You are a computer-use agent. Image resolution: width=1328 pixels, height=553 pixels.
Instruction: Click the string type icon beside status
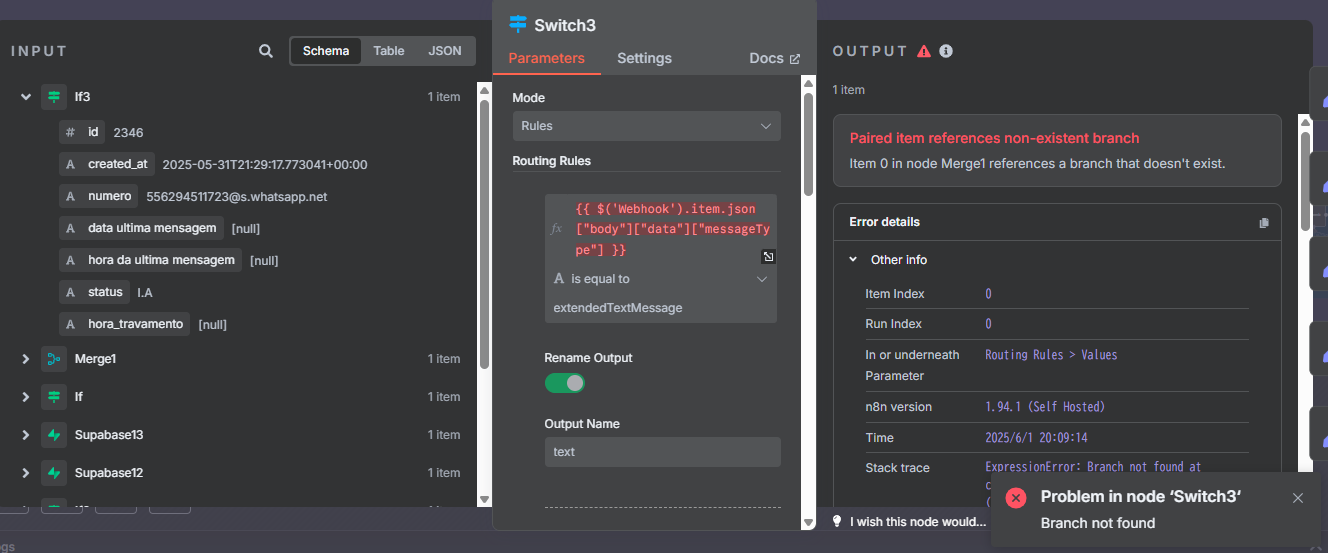click(x=70, y=292)
